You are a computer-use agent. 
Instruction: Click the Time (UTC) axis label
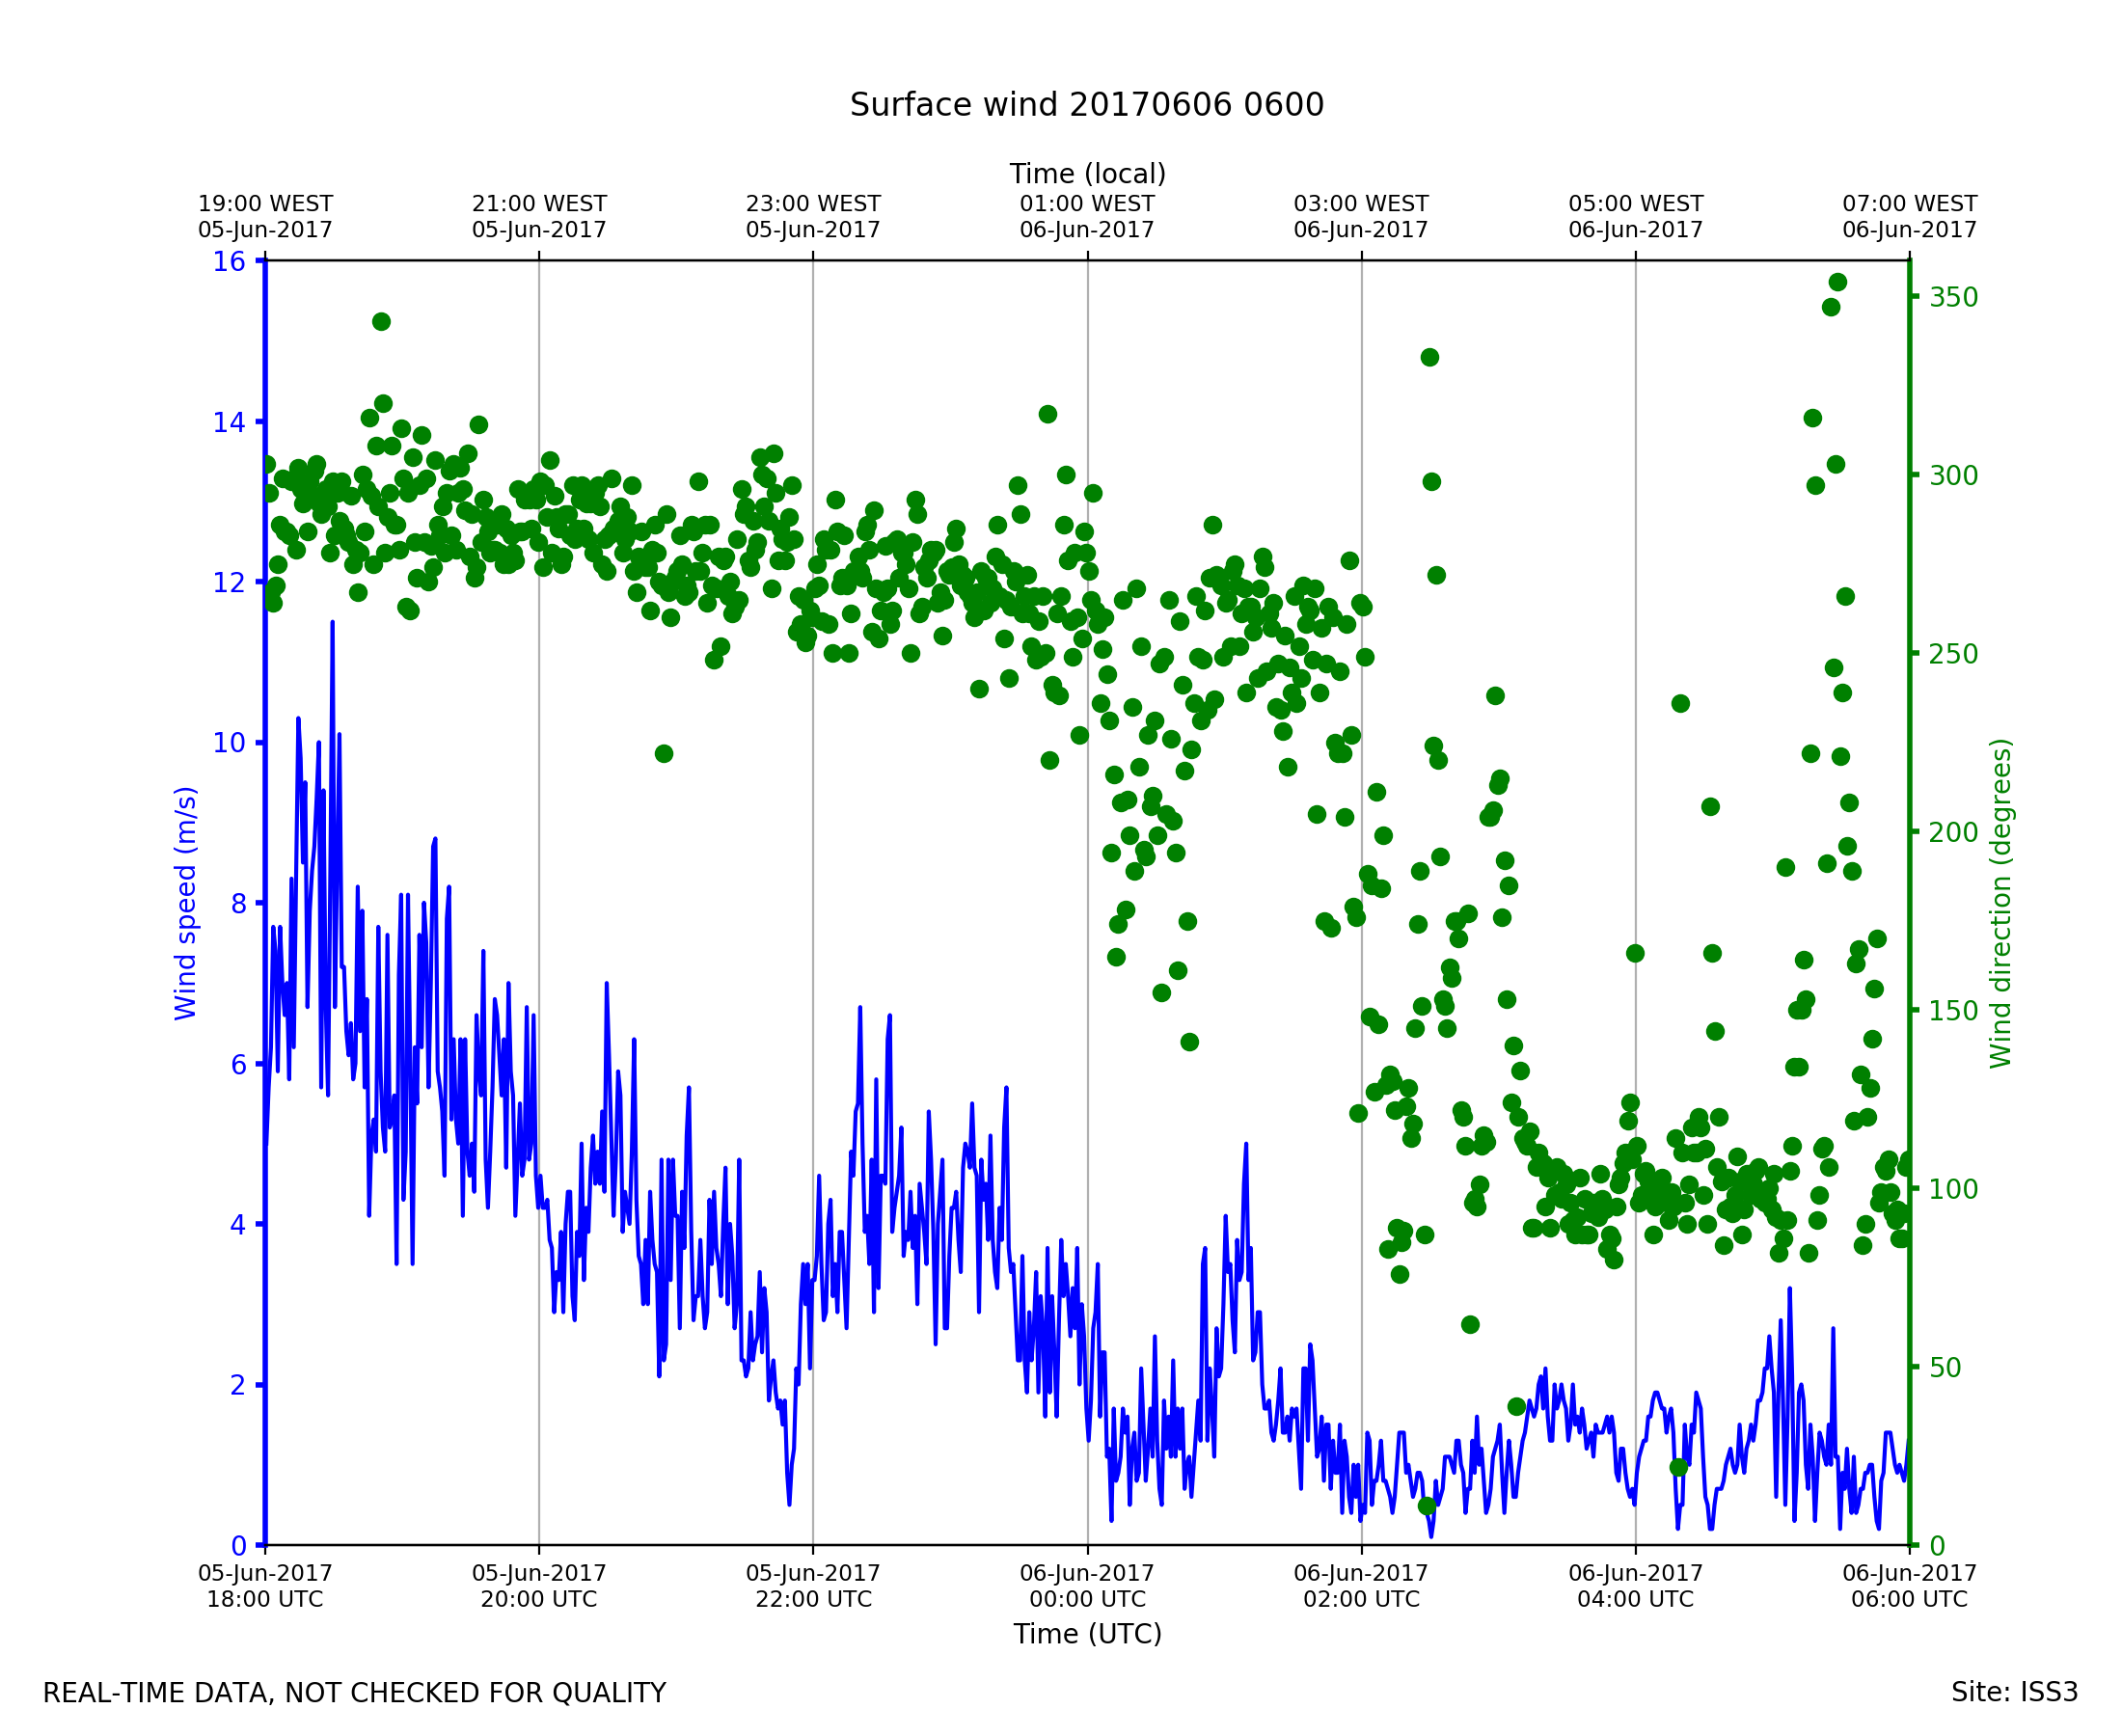tap(1087, 1634)
